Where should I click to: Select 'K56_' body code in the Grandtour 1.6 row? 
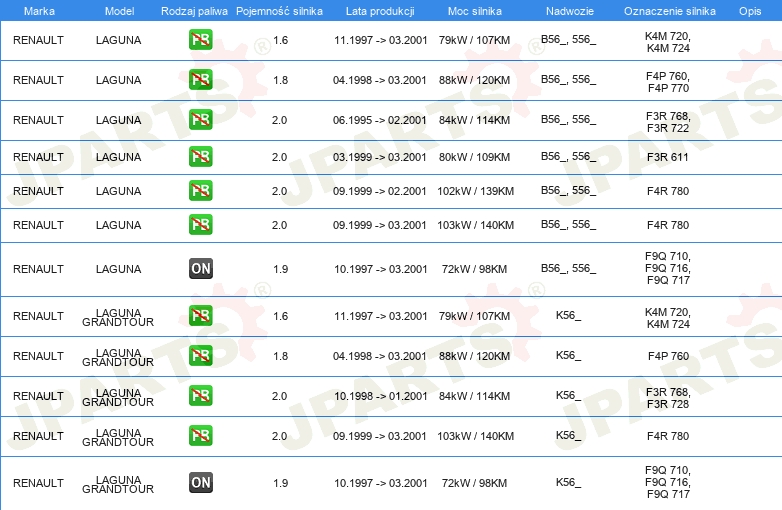coord(568,316)
